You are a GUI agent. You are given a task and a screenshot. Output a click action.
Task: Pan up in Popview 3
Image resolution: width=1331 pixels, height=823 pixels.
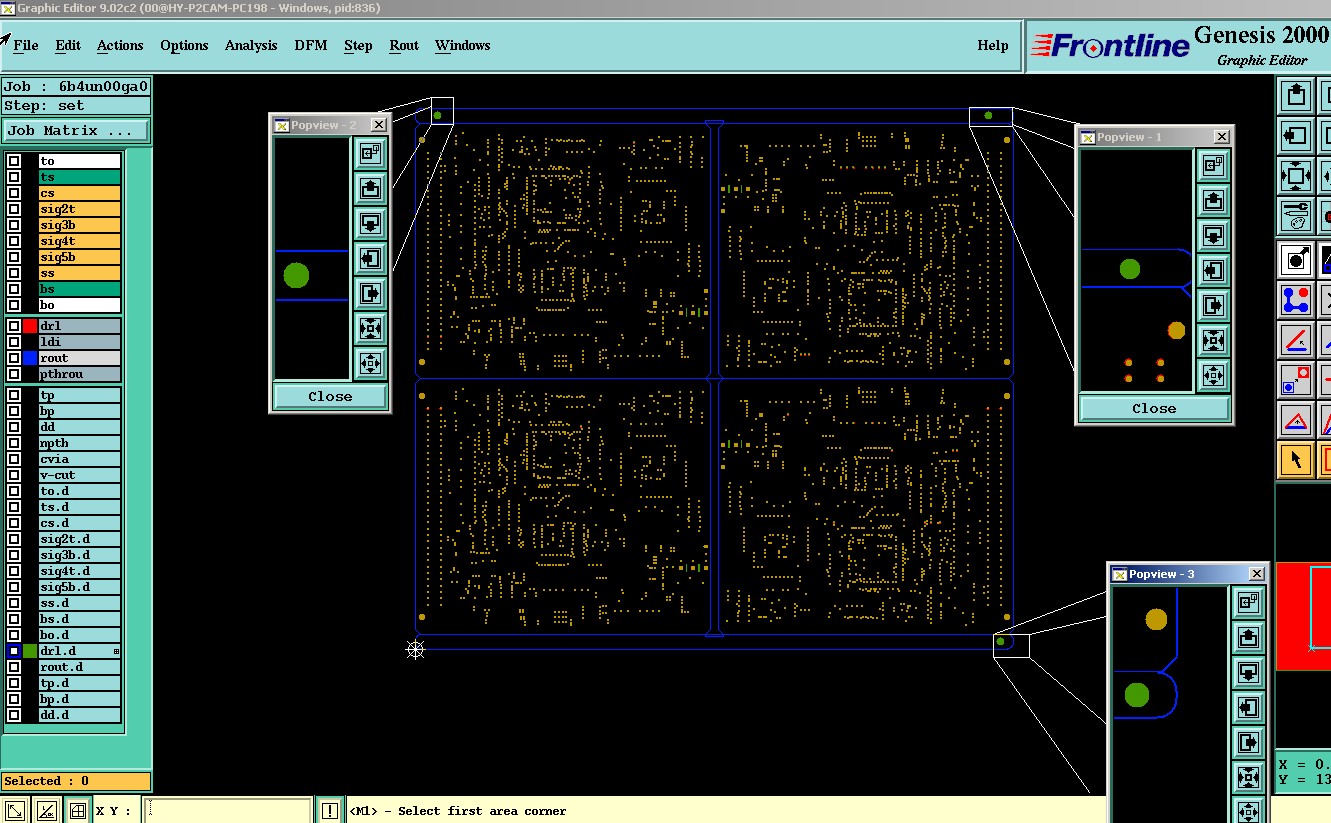(1248, 637)
